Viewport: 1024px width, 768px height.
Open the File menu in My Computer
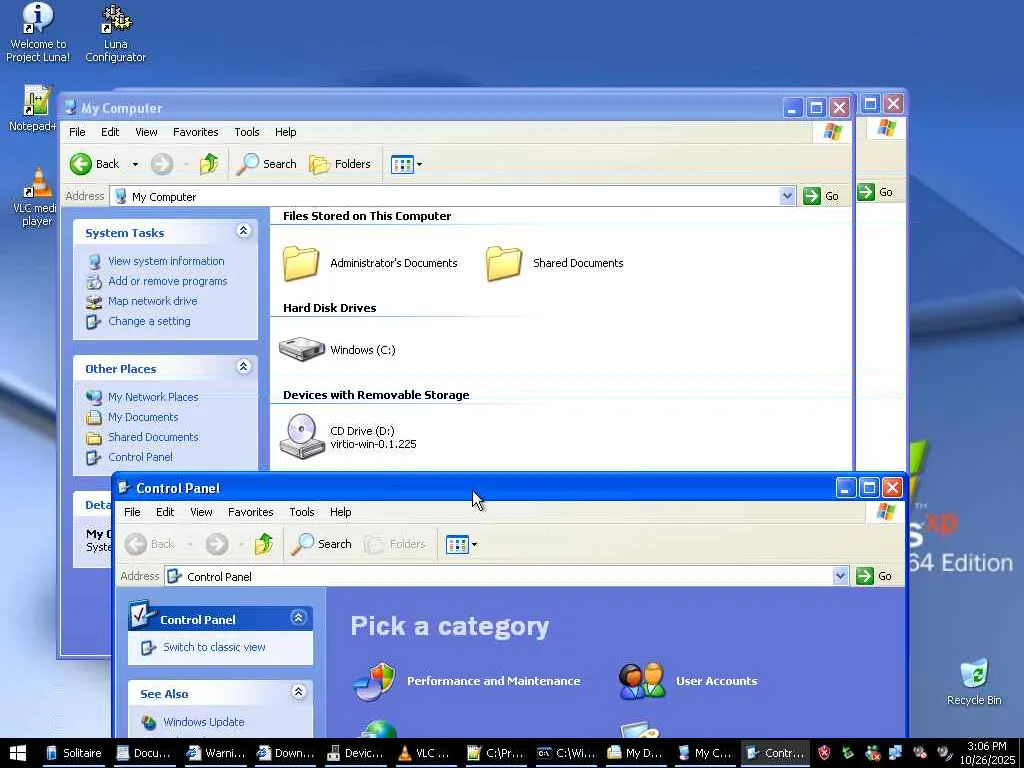[x=77, y=132]
